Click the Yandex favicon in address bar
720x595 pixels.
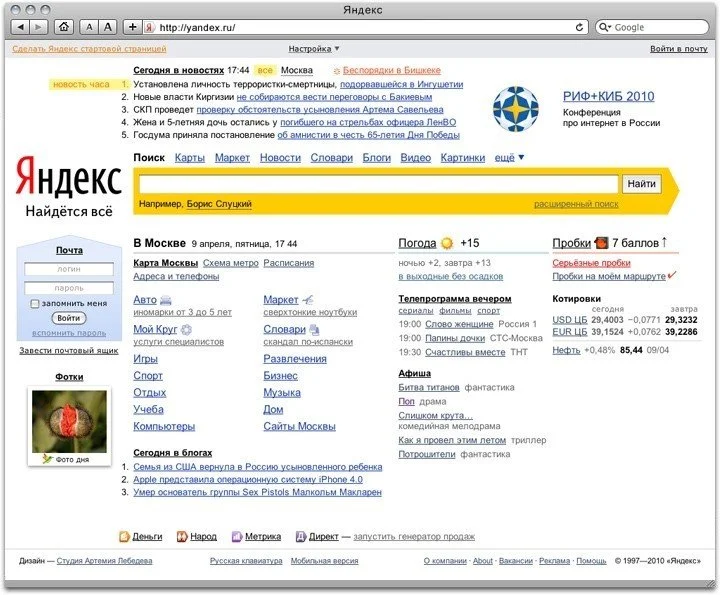tap(149, 28)
